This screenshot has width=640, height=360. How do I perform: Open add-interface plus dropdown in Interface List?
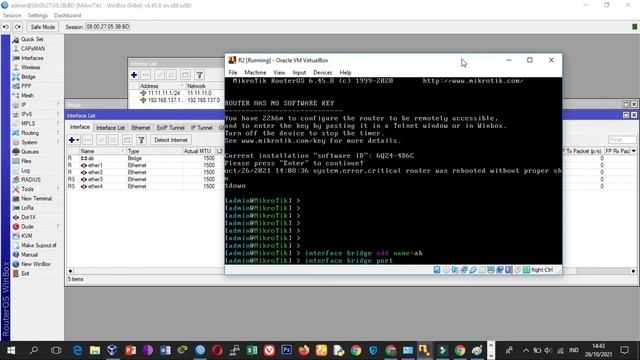click(74, 140)
